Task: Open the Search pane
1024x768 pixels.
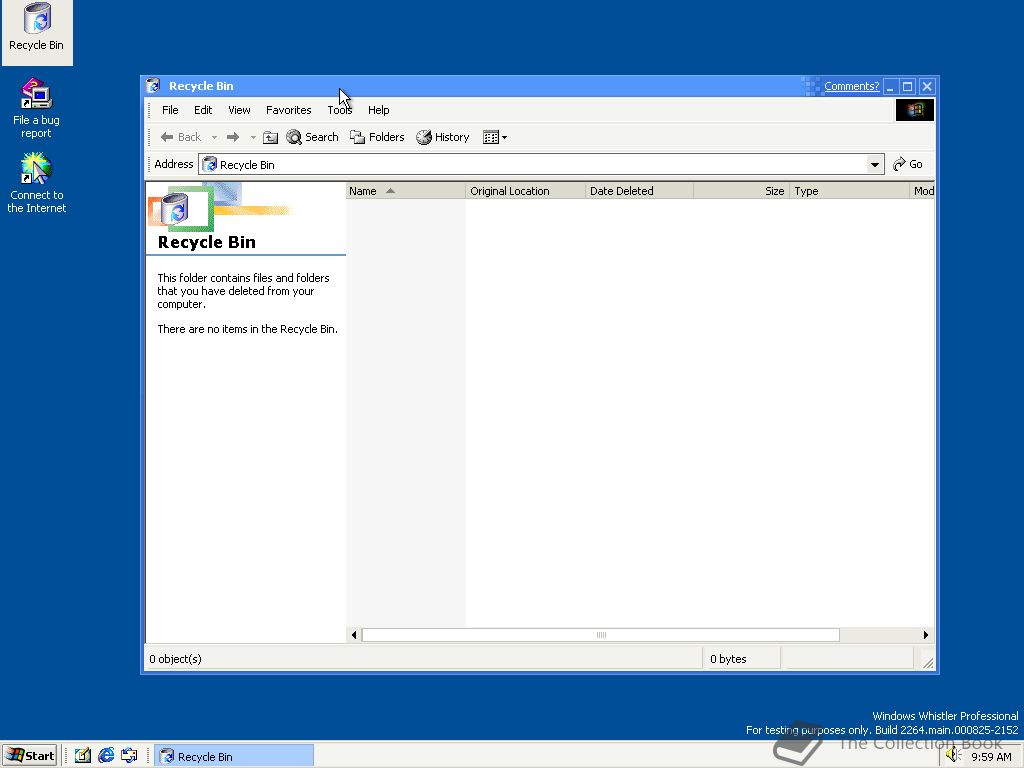Action: coord(313,137)
